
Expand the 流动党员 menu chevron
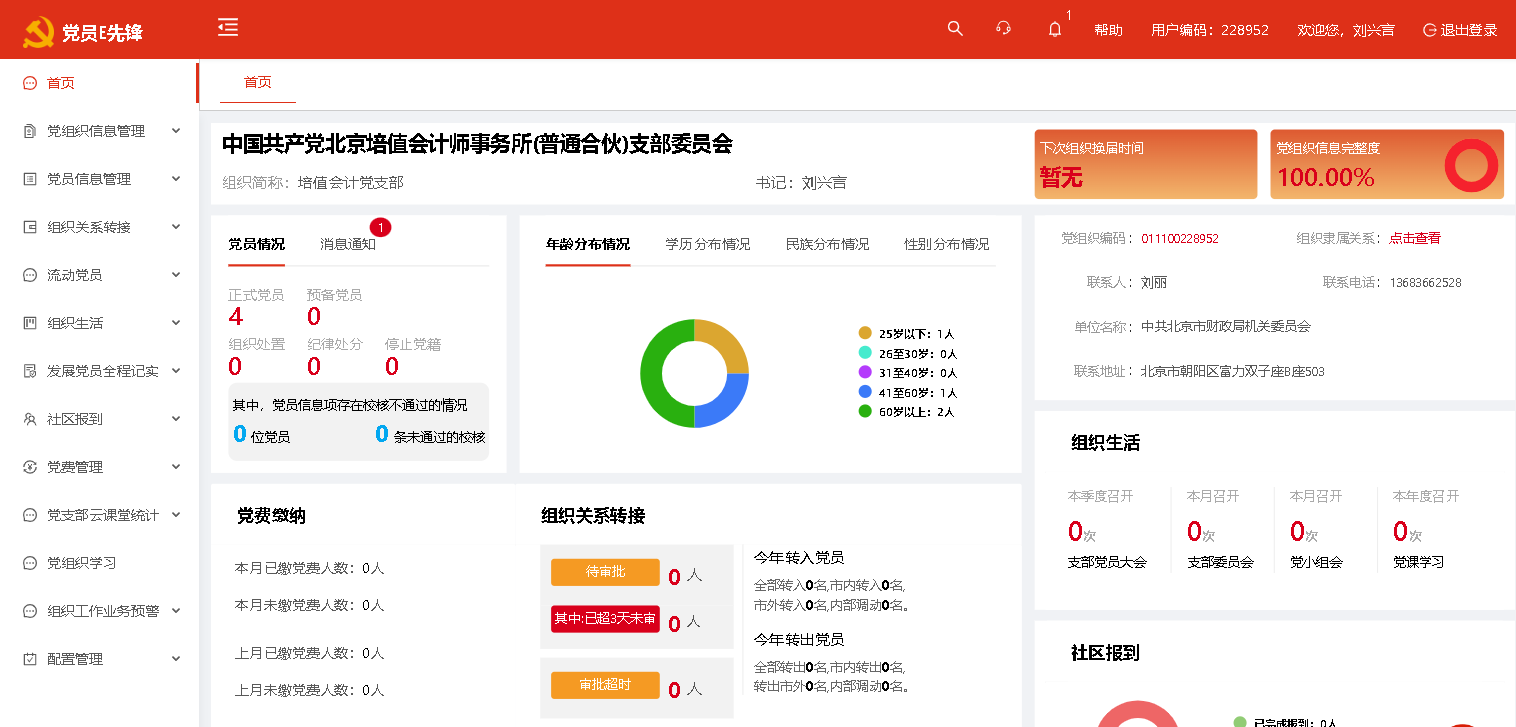[176, 275]
